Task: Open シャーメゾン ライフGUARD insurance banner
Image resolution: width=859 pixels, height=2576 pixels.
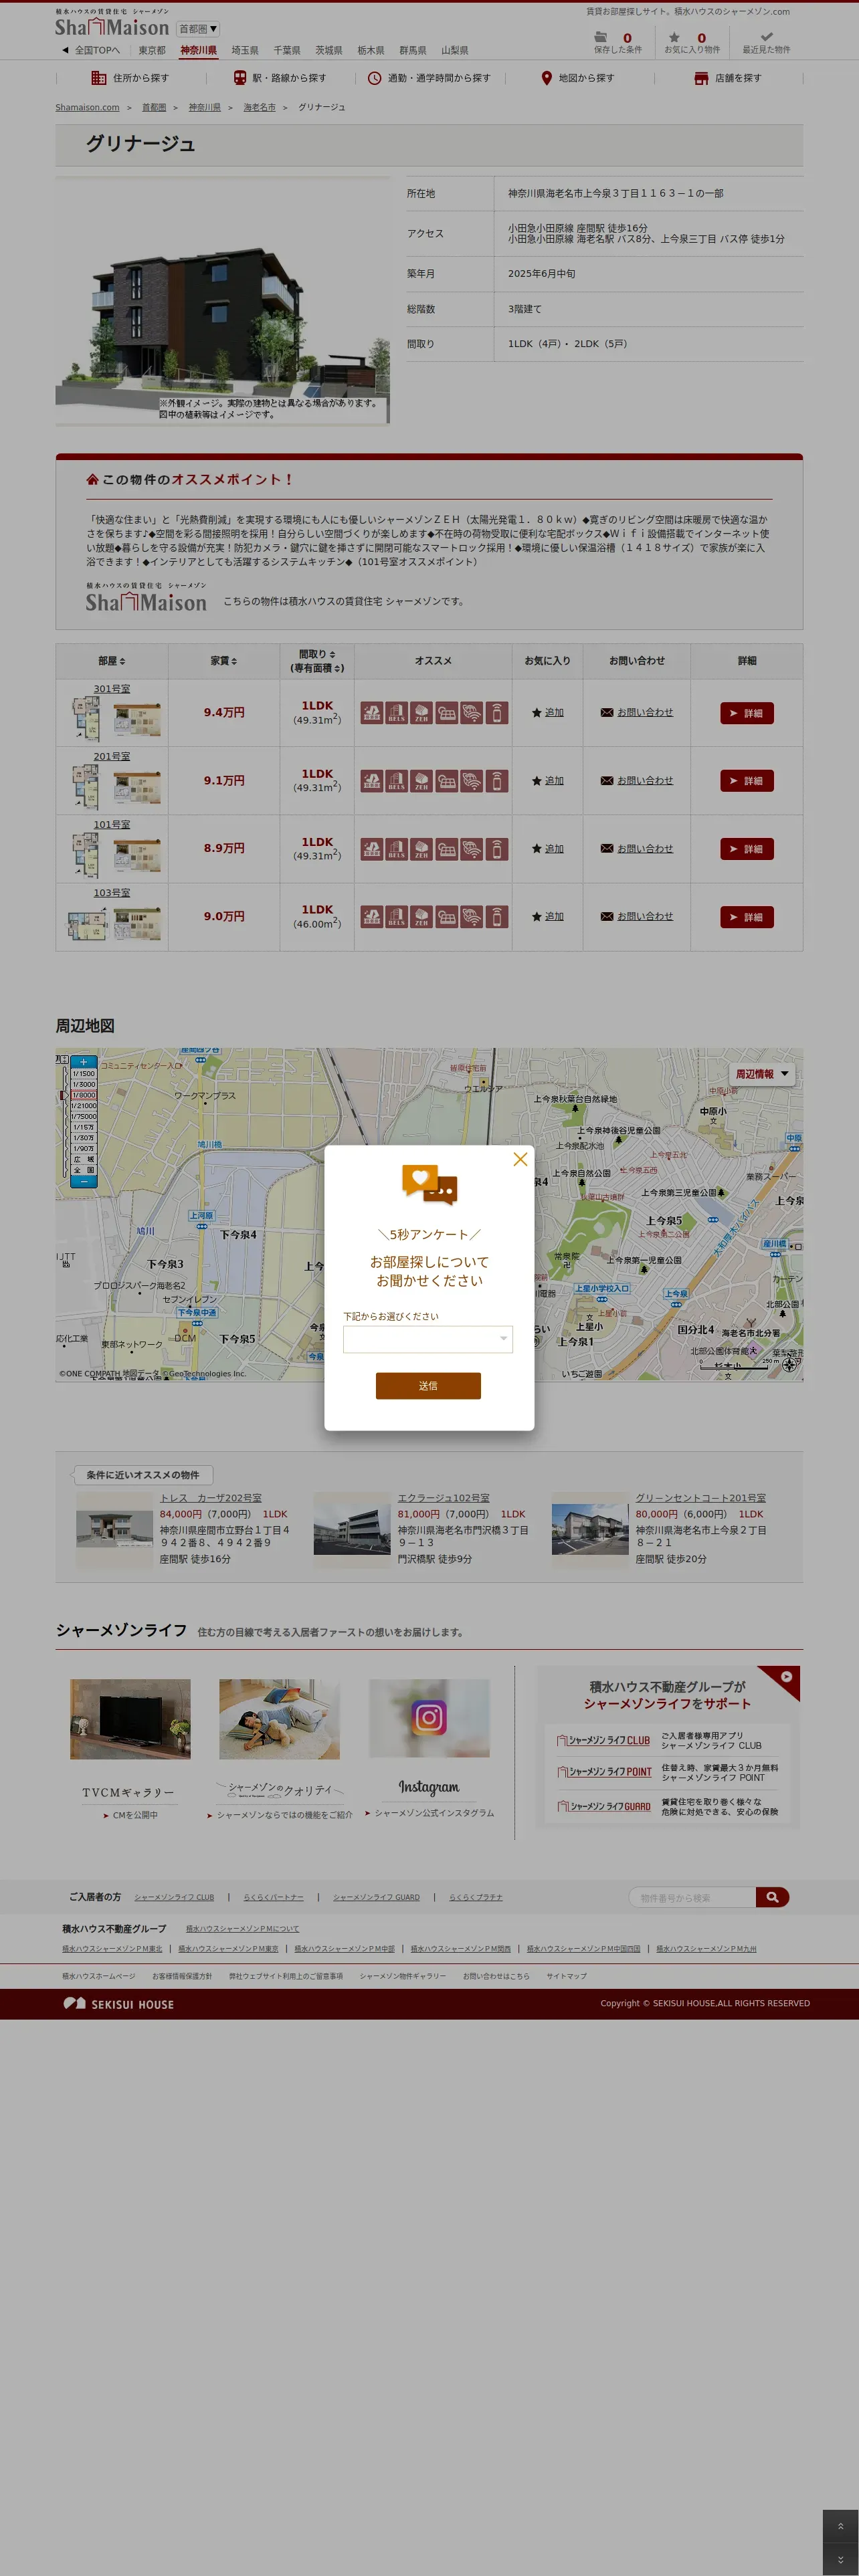Action: [668, 1806]
